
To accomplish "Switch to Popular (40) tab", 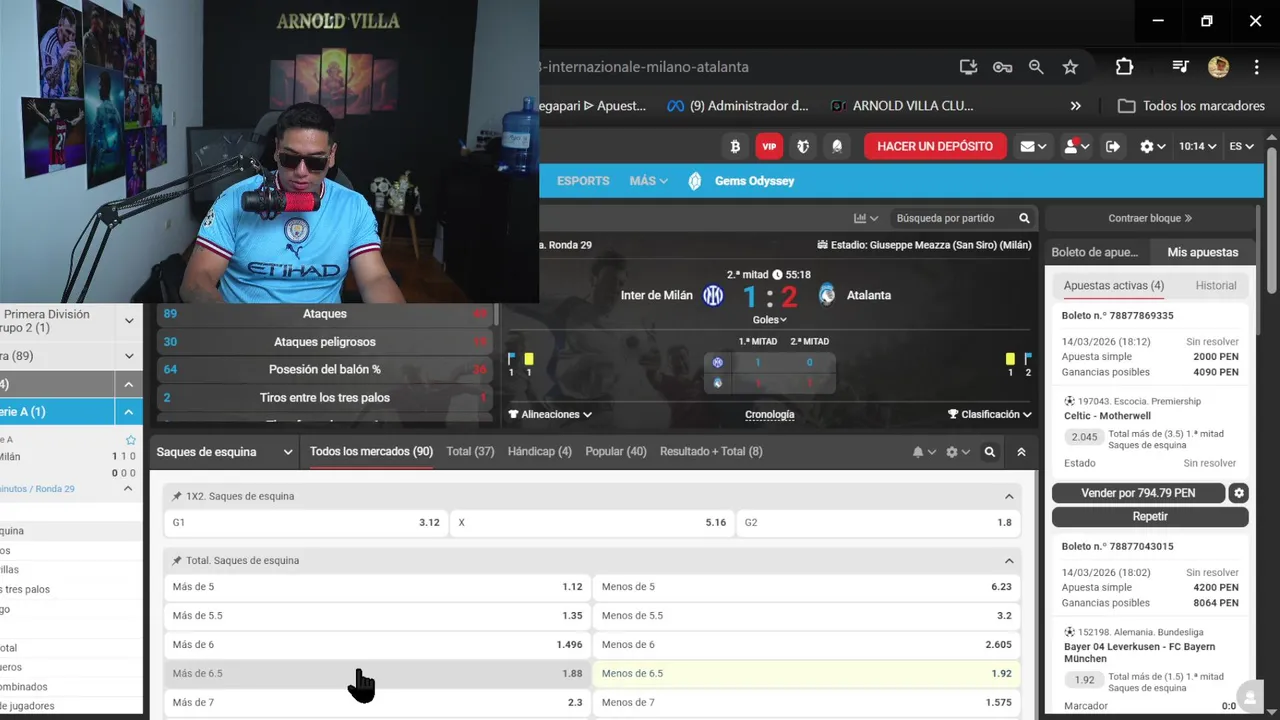I will click(616, 452).
